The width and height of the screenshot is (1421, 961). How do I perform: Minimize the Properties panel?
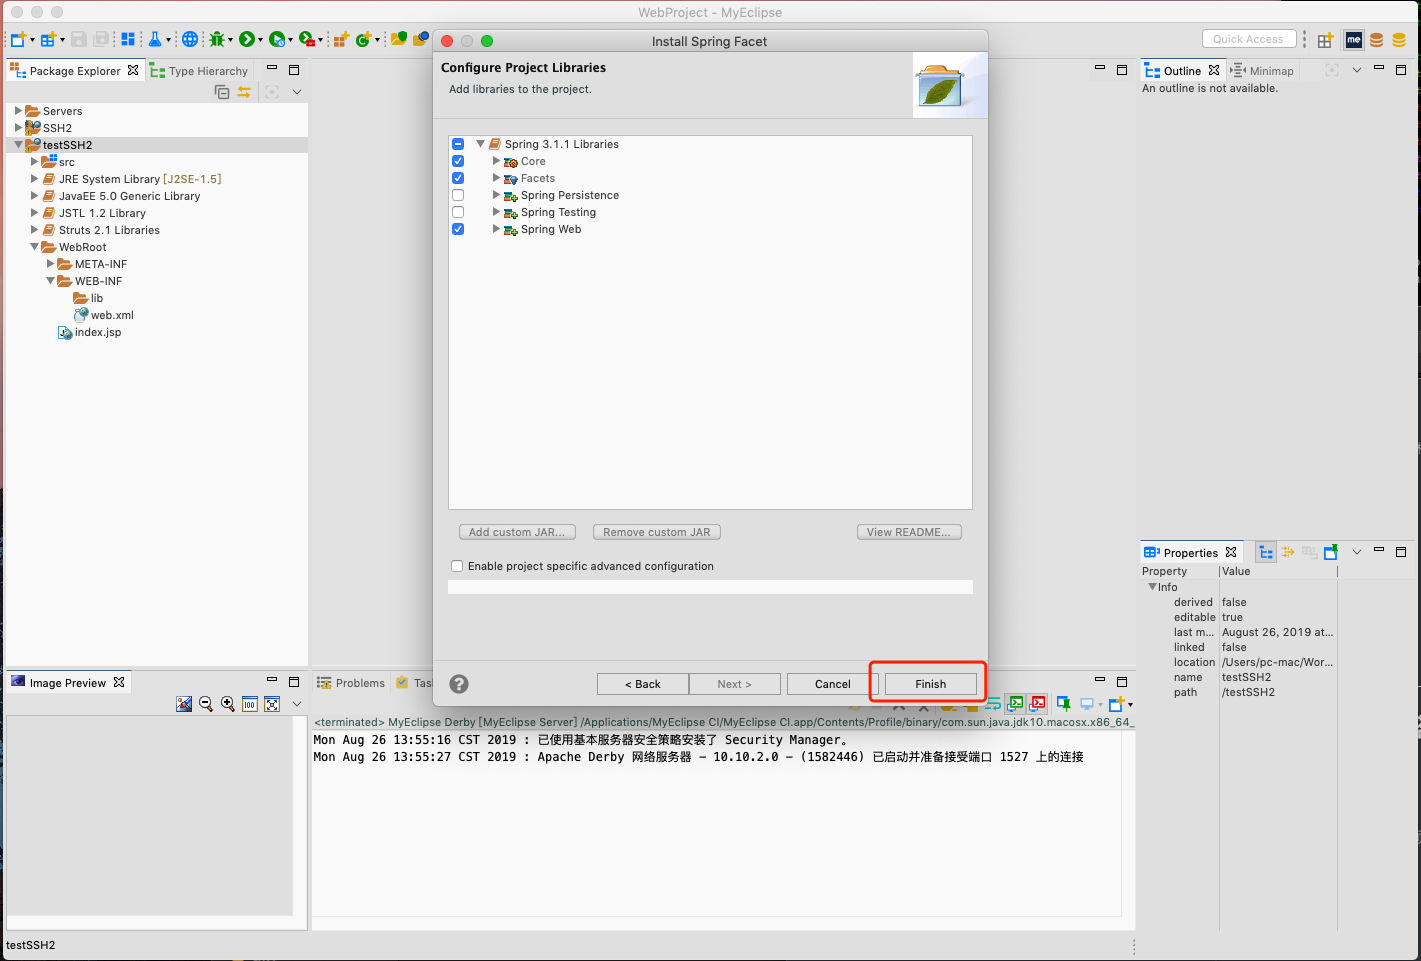[x=1379, y=551]
